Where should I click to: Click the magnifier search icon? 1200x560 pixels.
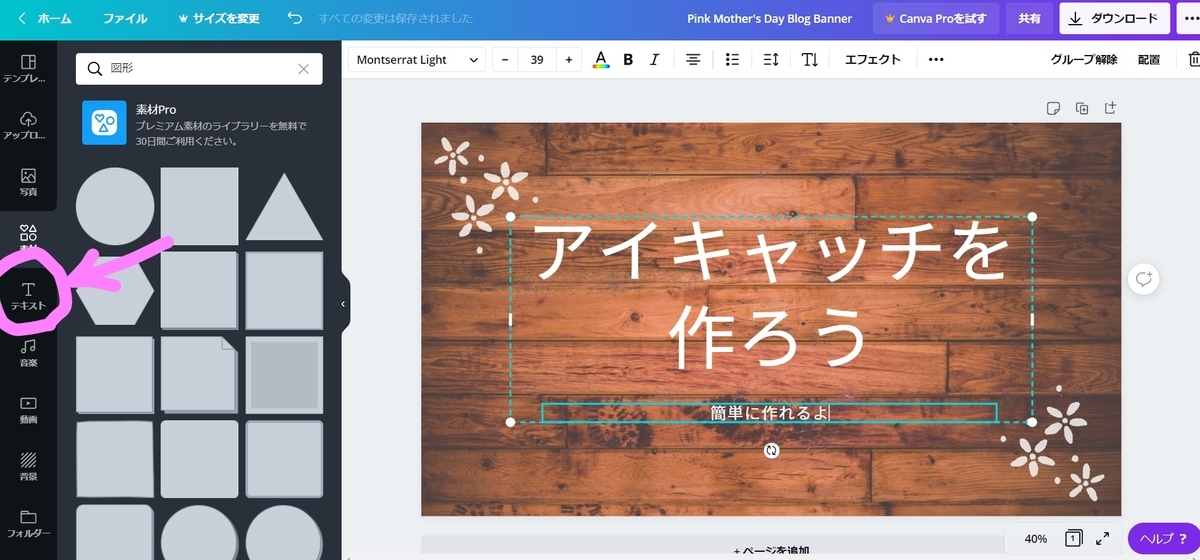[95, 69]
